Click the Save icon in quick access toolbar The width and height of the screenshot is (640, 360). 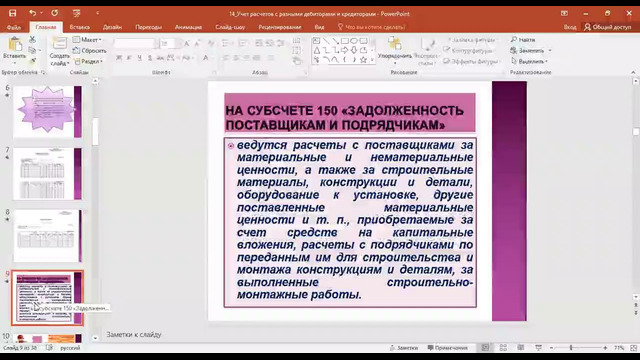(x=13, y=13)
